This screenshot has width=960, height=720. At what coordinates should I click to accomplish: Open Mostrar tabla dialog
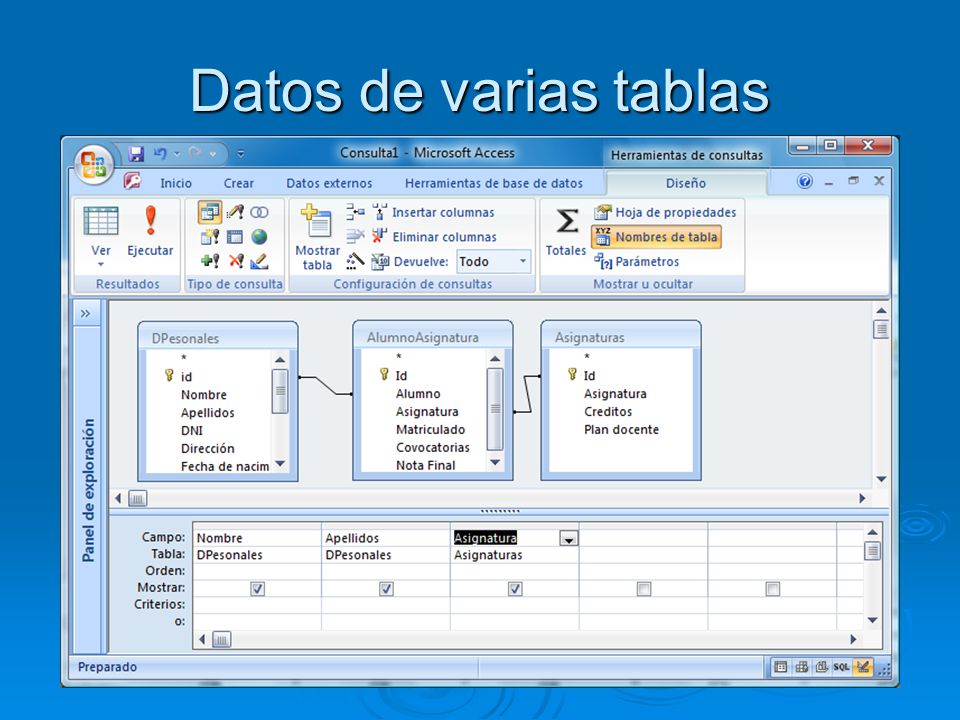(x=317, y=238)
